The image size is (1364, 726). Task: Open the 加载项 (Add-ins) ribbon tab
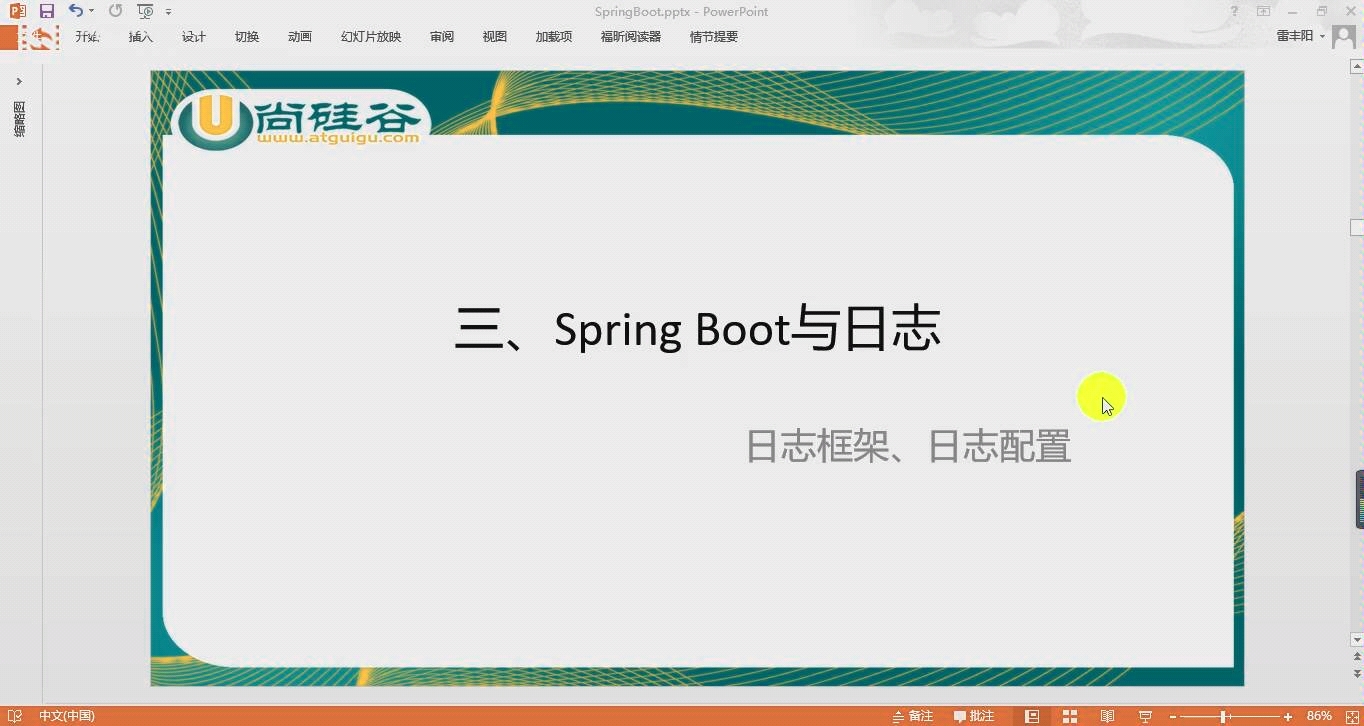[x=554, y=37]
